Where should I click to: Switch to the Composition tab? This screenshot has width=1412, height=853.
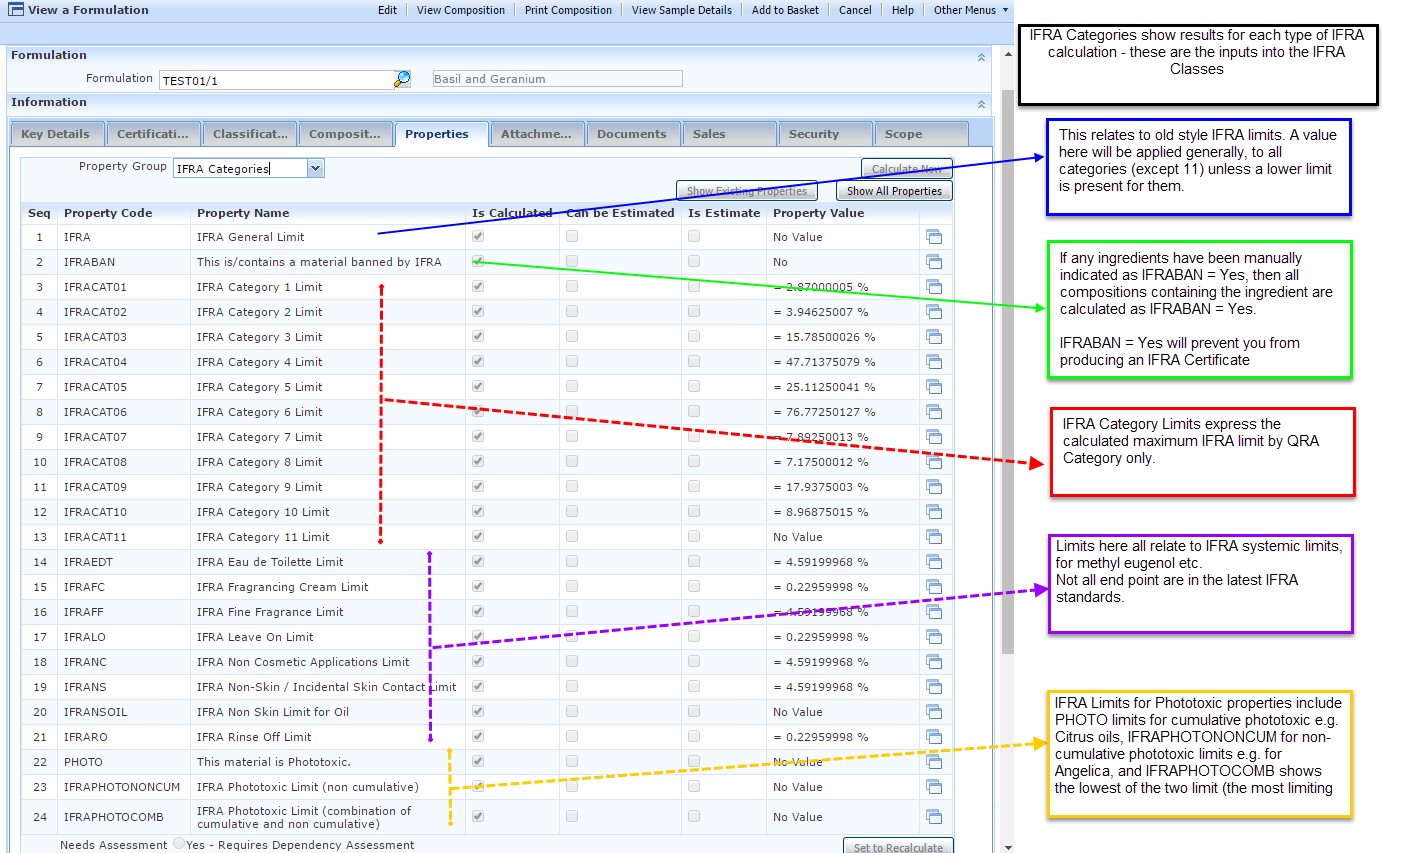coord(346,132)
